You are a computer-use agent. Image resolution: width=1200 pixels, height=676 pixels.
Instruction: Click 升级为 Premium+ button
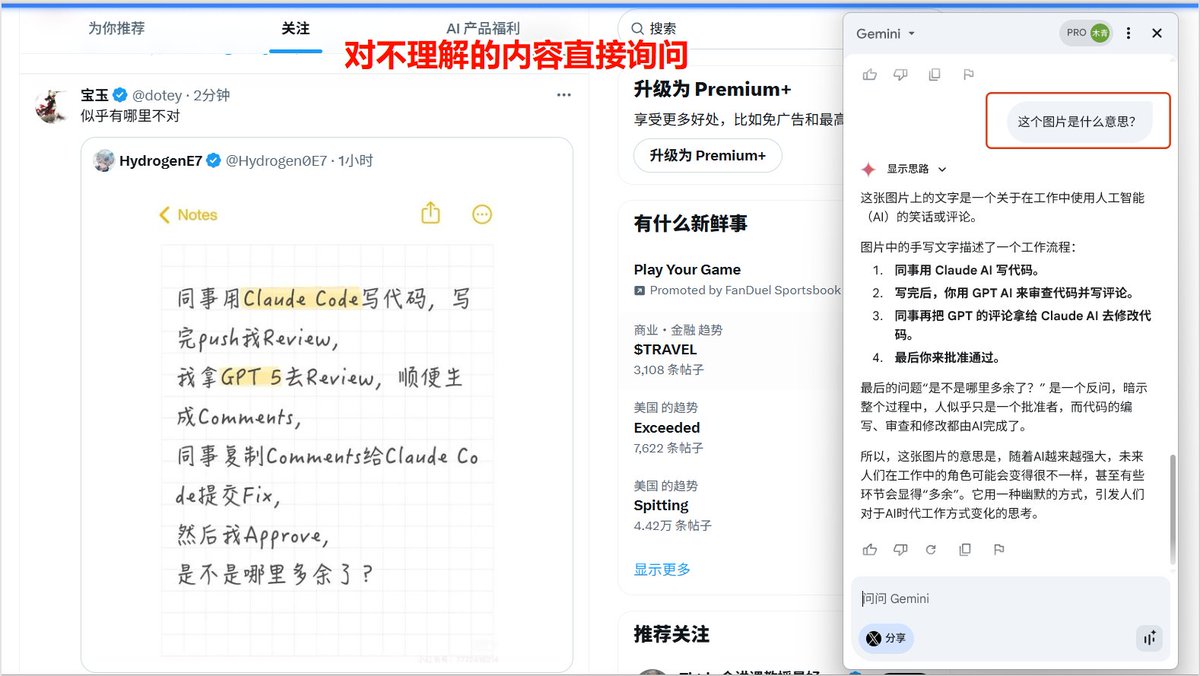point(708,155)
